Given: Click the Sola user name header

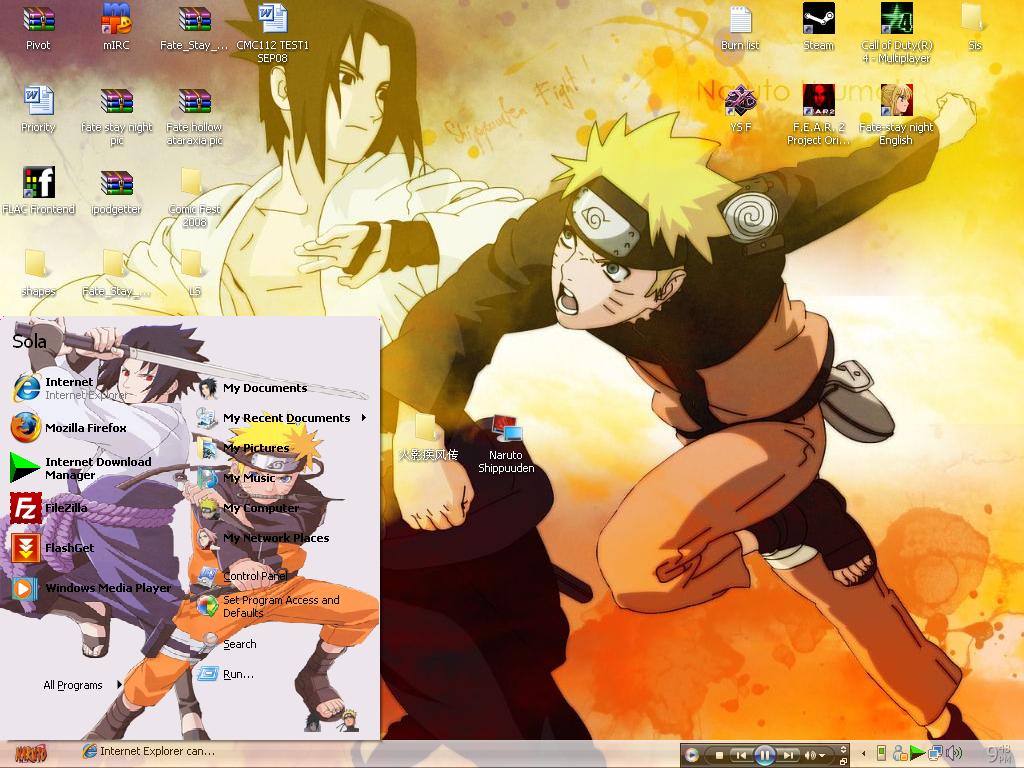Looking at the screenshot, I should pos(29,341).
